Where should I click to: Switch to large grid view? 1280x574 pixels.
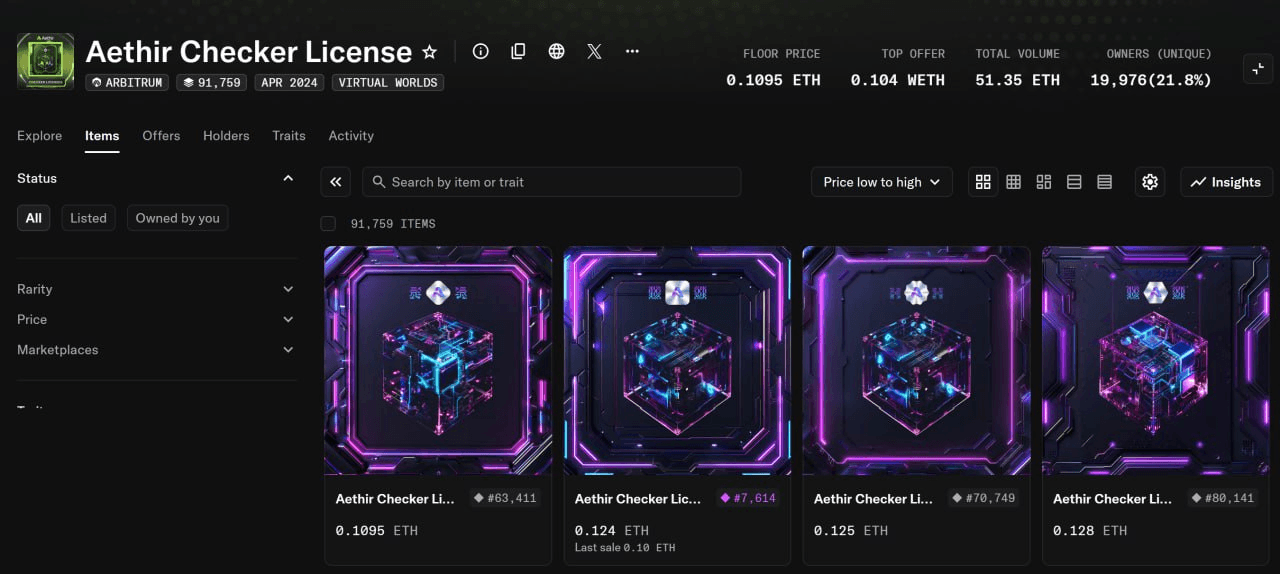click(983, 182)
